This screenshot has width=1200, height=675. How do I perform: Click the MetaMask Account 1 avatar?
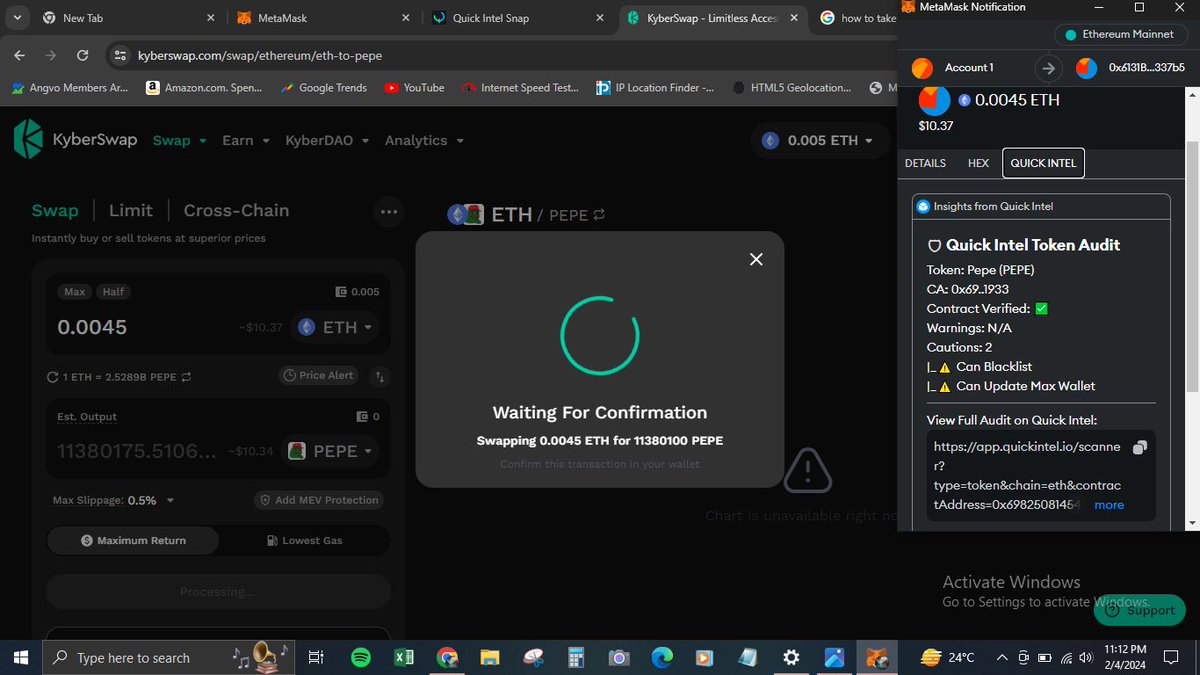[922, 68]
